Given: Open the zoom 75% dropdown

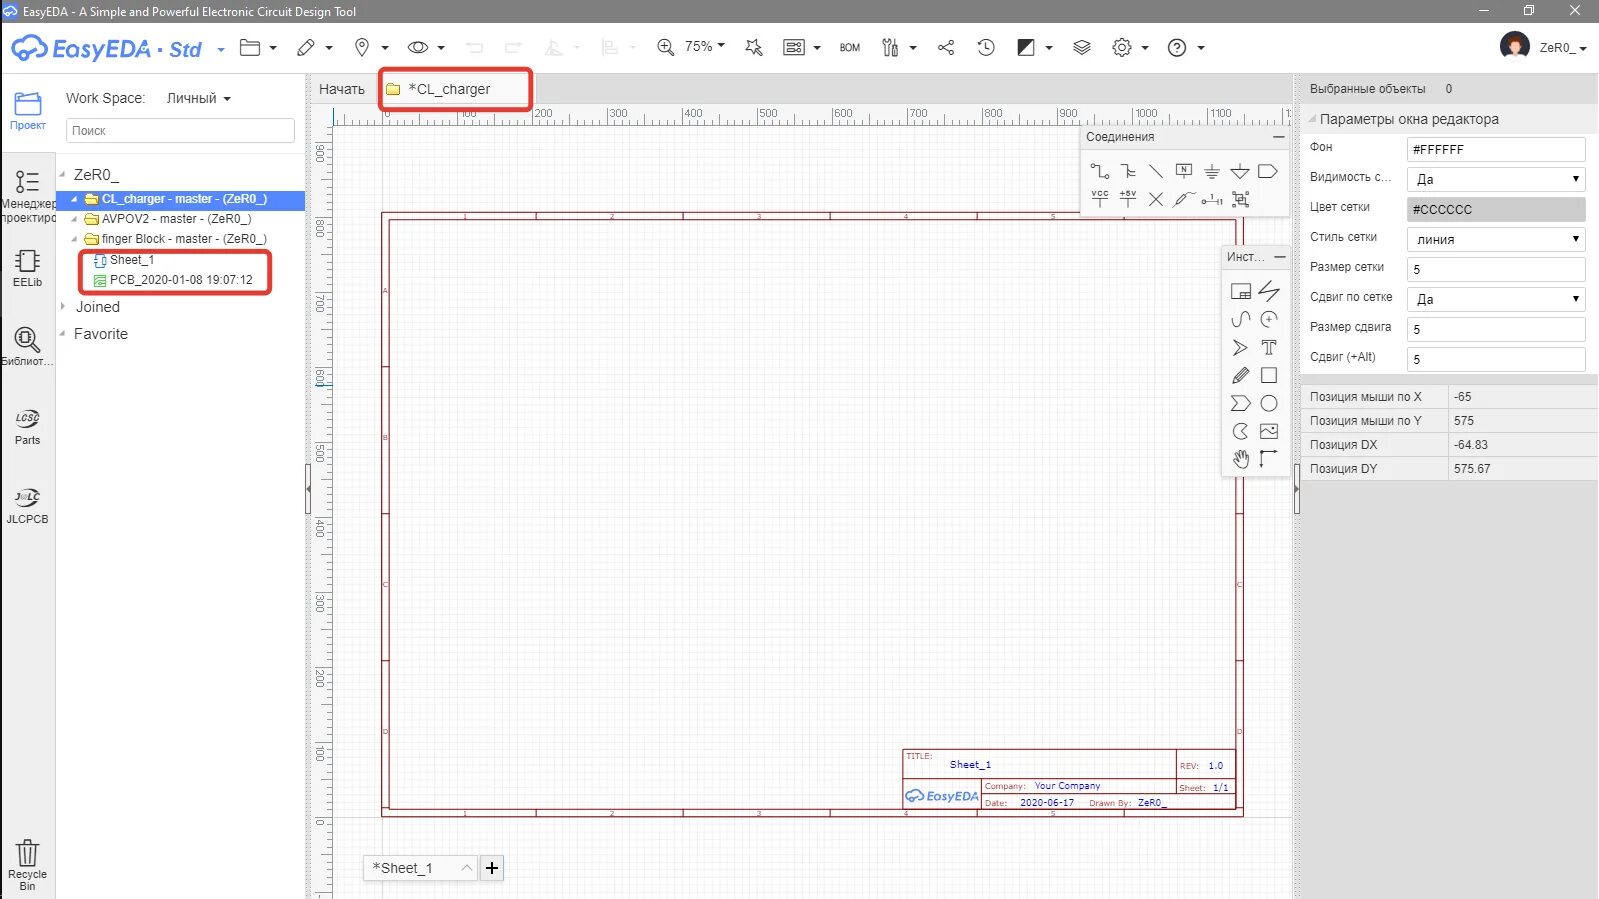Looking at the screenshot, I should point(705,46).
